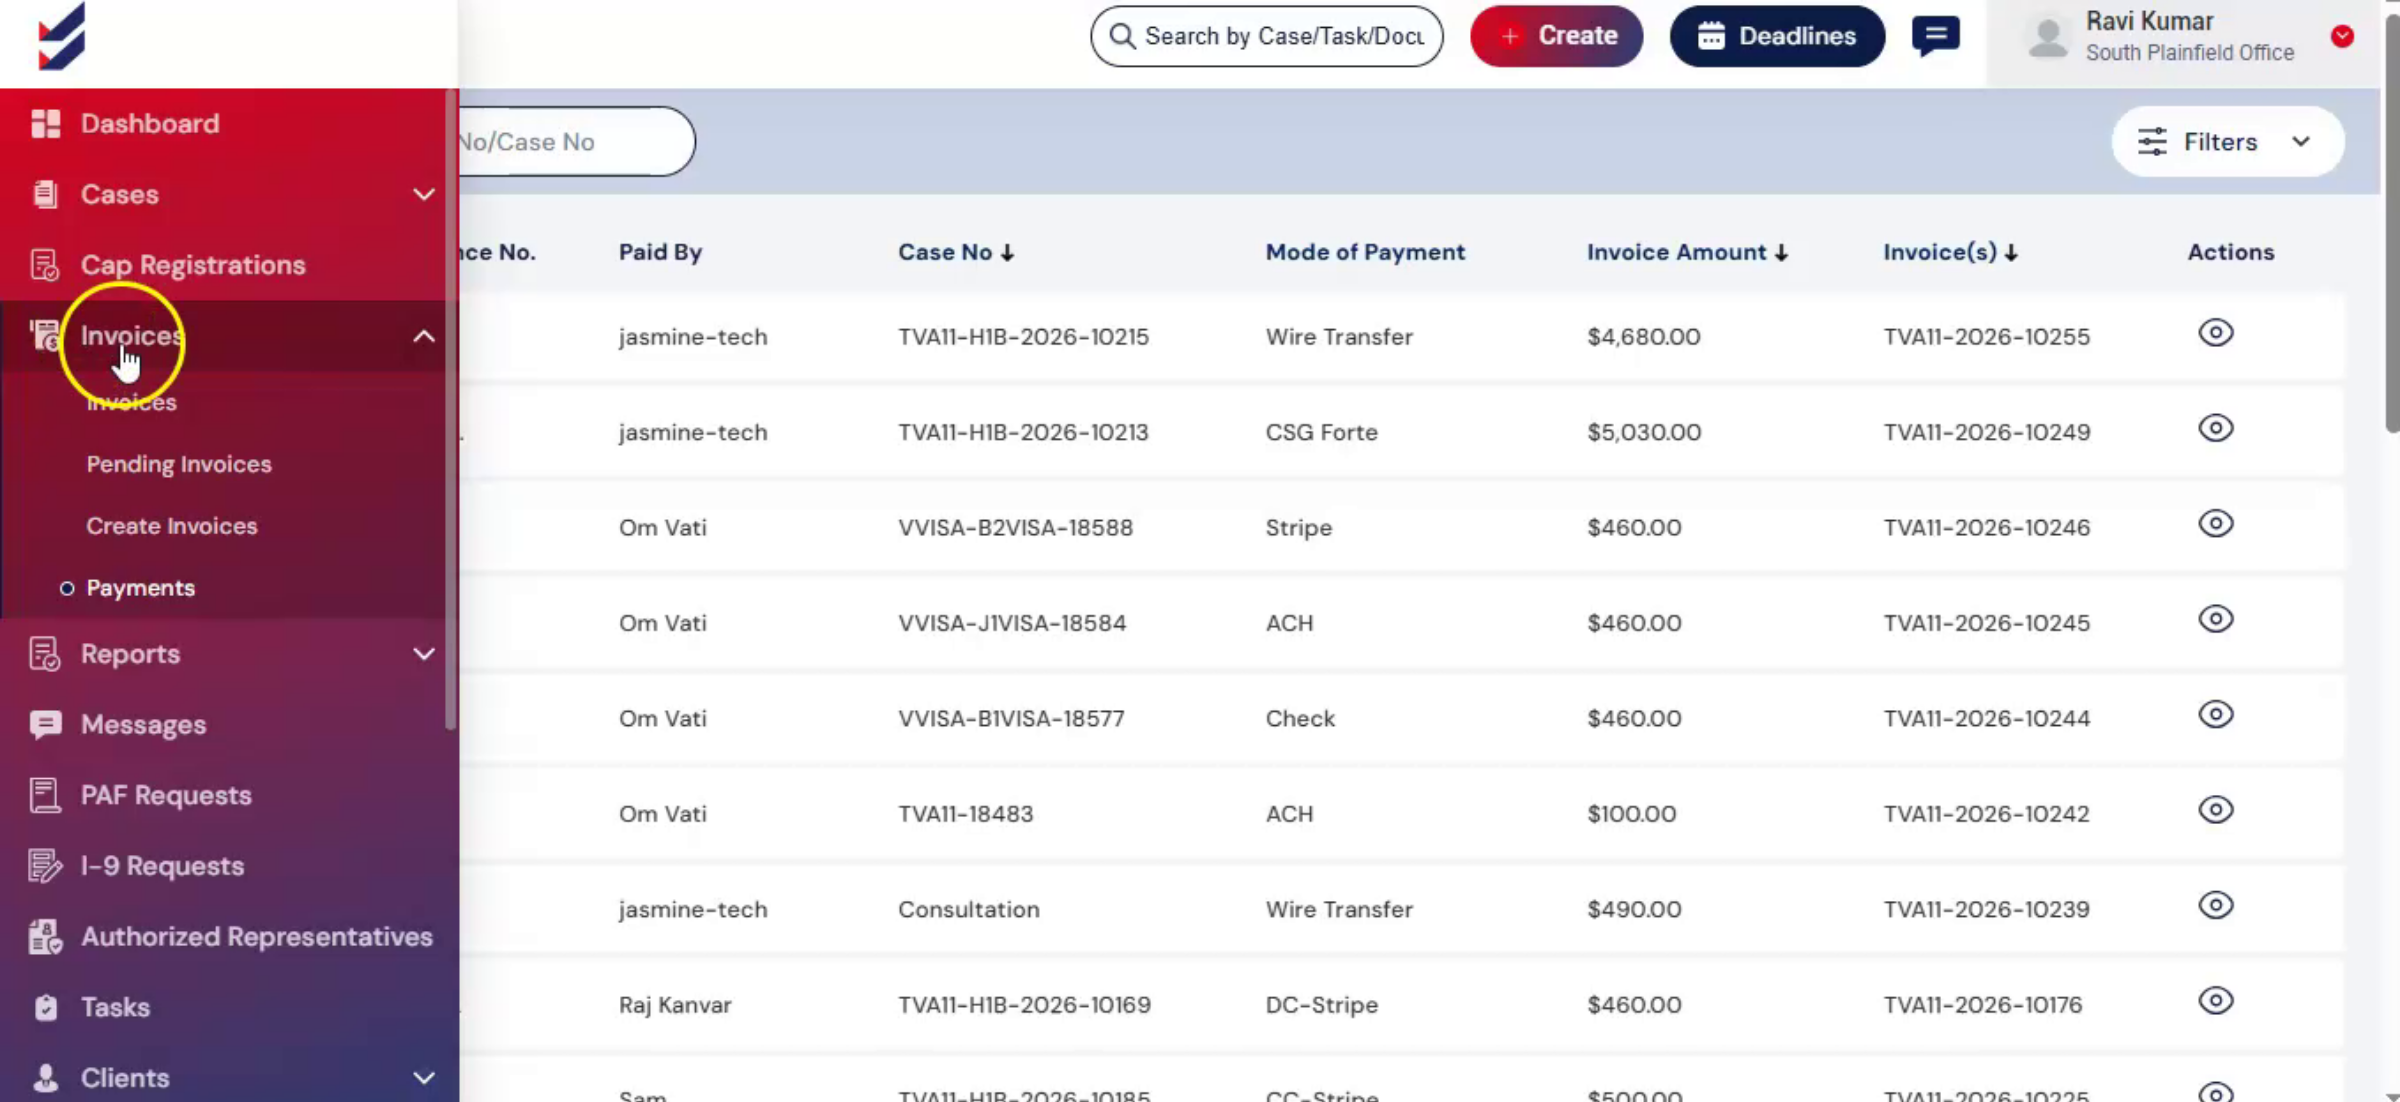Screen dimensions: 2400x1102
Task: Click the Check payment mode cell
Action: coord(1300,719)
